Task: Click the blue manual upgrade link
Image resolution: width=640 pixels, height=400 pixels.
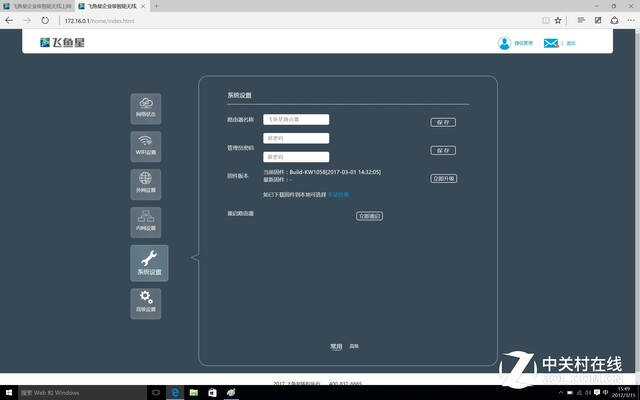Action: [x=338, y=195]
